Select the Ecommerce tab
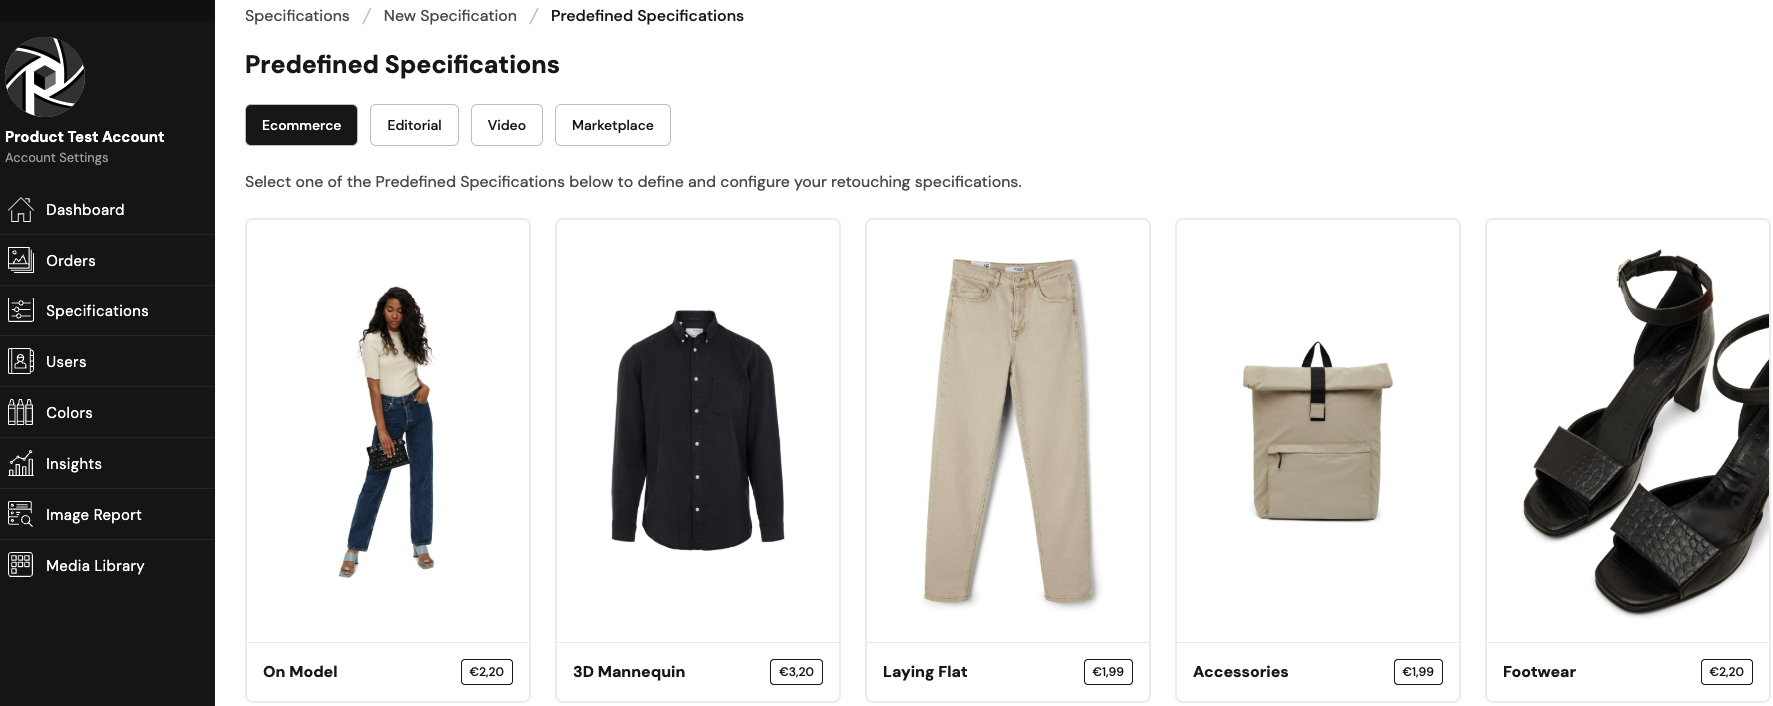Image resolution: width=1773 pixels, height=706 pixels. pos(301,125)
